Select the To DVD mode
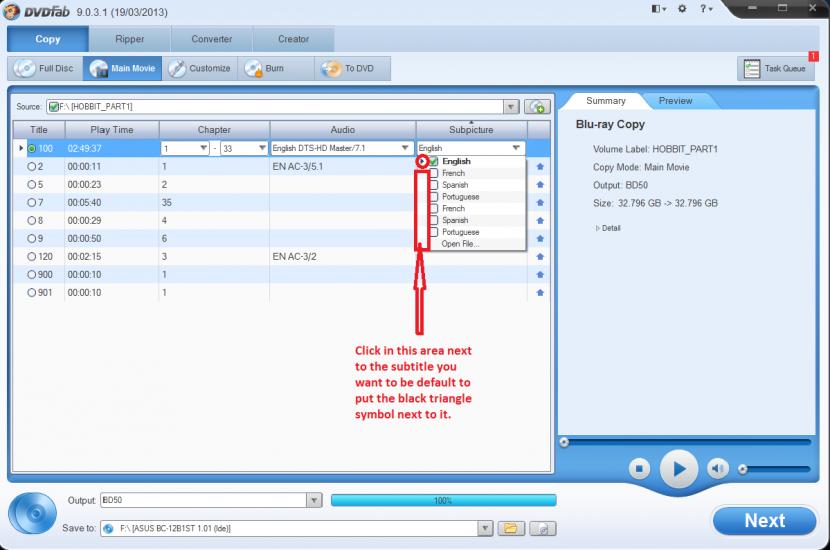The height and width of the screenshot is (550, 830). (x=330, y=69)
